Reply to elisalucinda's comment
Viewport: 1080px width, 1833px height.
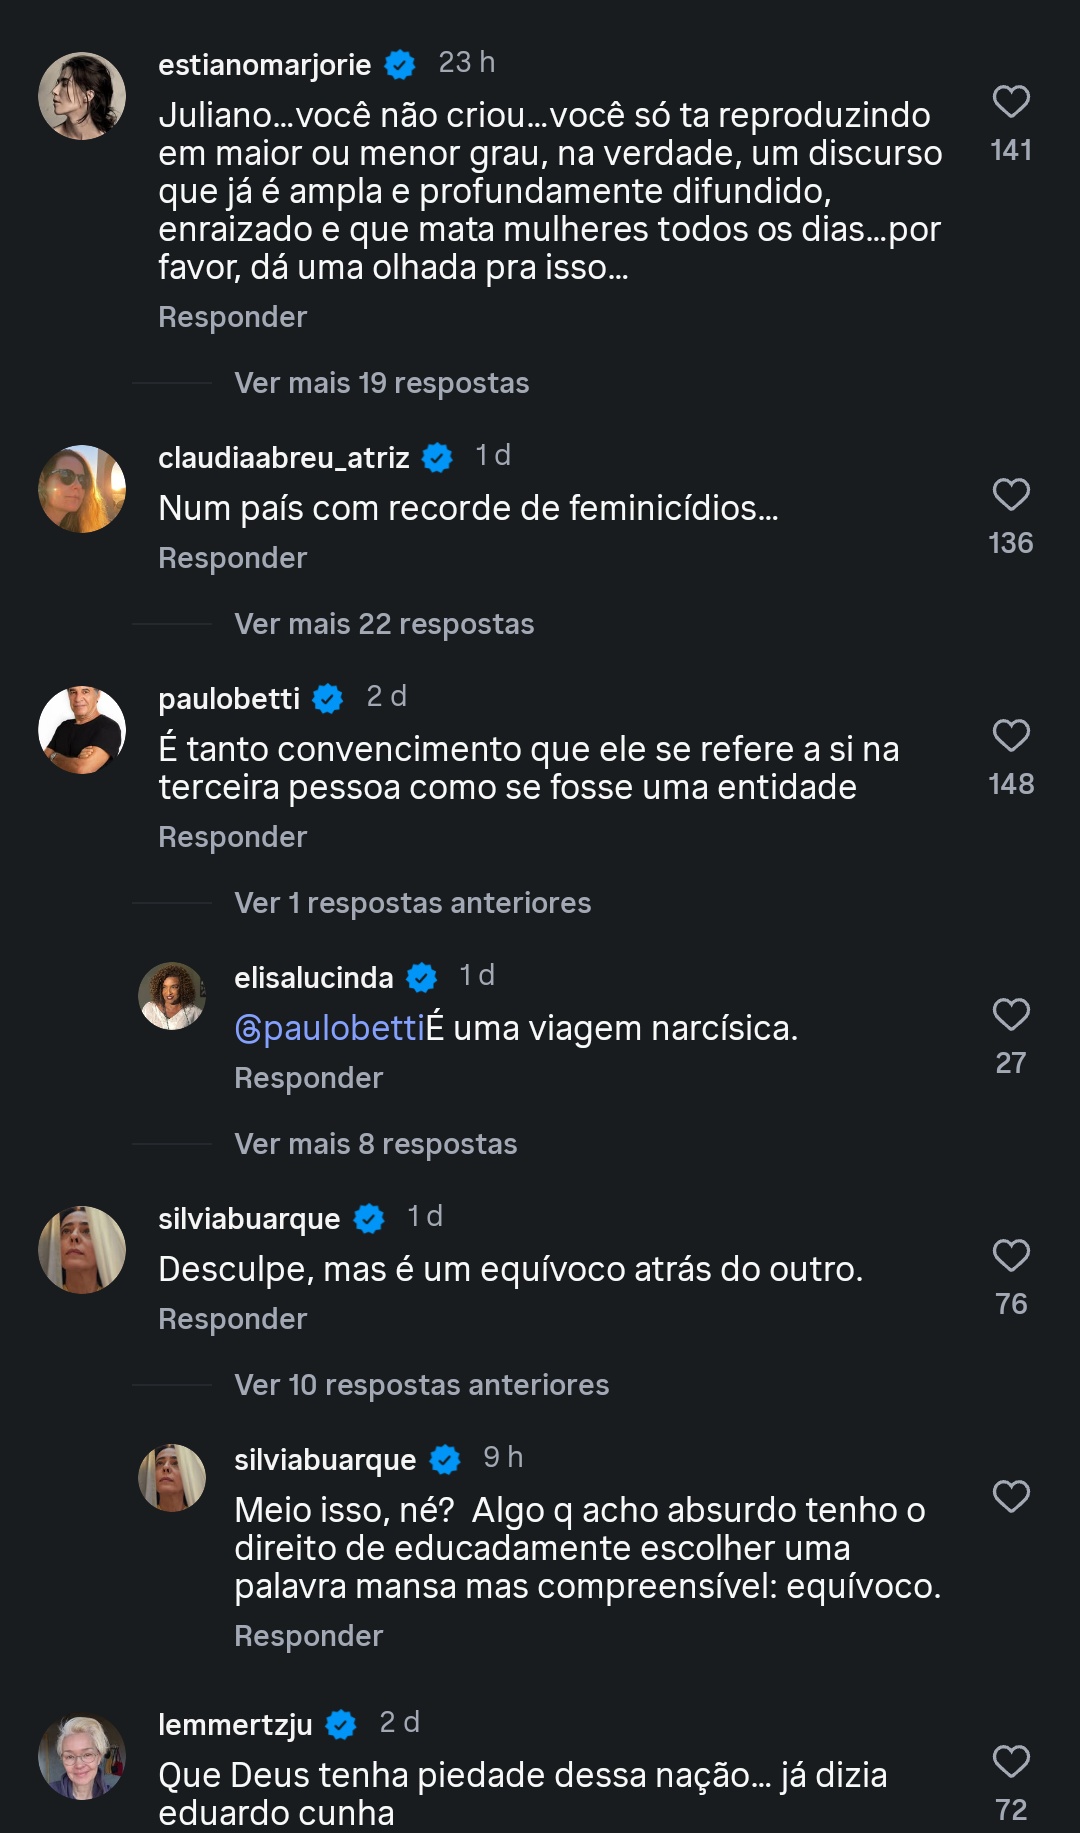pos(308,1078)
